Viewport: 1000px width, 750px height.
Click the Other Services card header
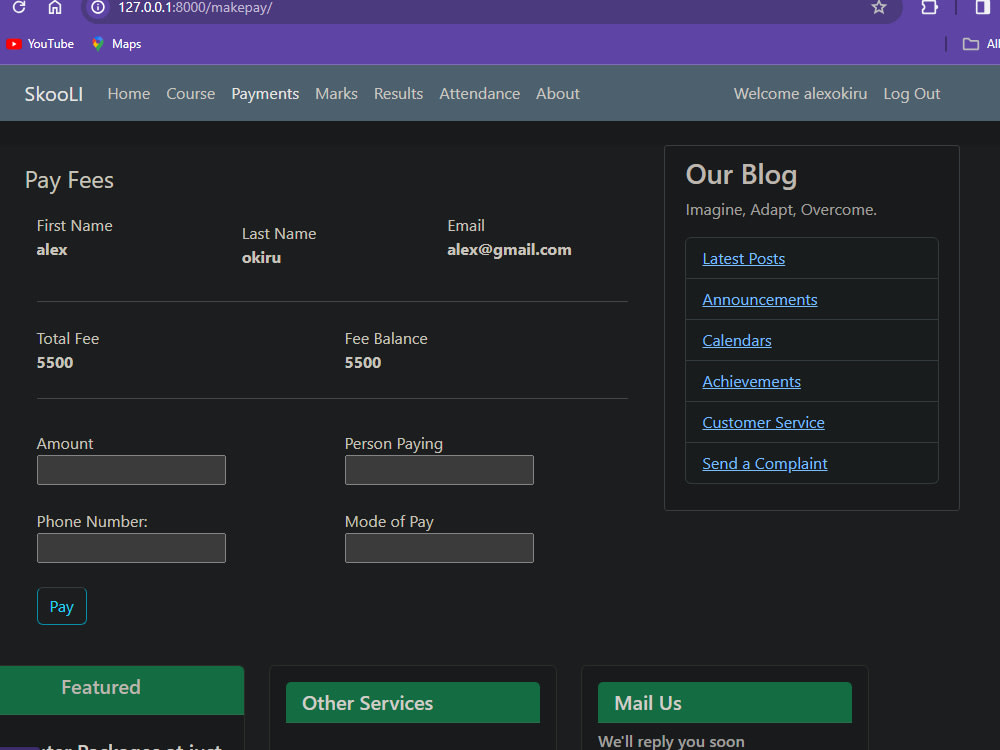(x=413, y=703)
